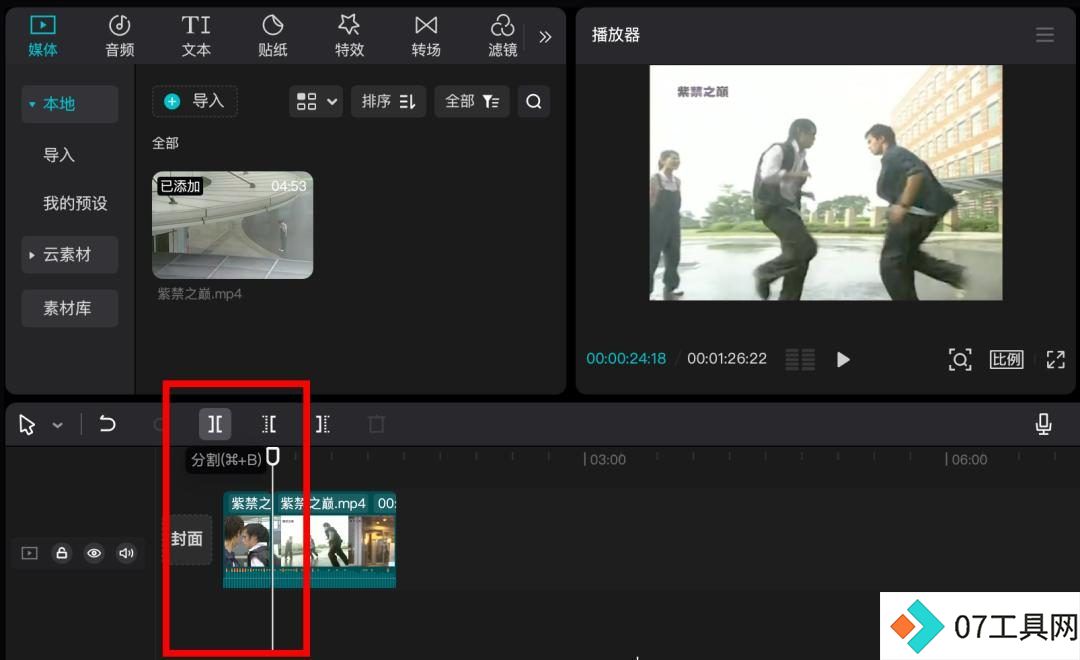The image size is (1080, 660).
Task: Open the selection tool dropdown arrow
Action: pyautogui.click(x=58, y=425)
